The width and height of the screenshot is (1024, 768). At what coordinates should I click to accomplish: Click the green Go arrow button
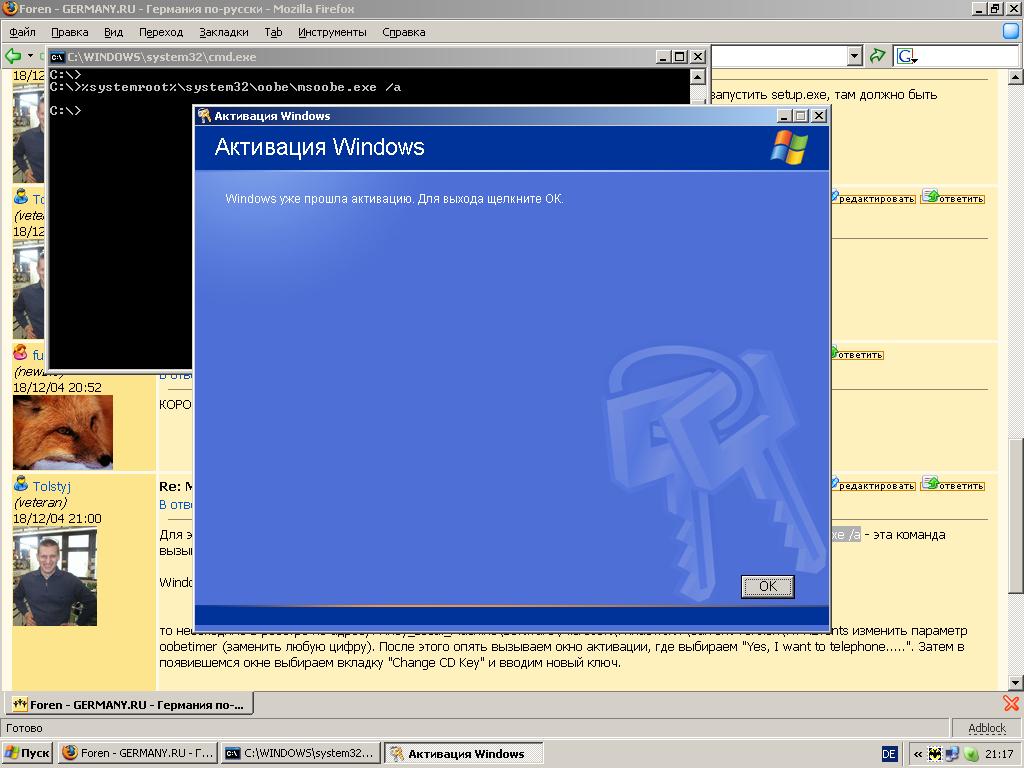click(x=877, y=57)
